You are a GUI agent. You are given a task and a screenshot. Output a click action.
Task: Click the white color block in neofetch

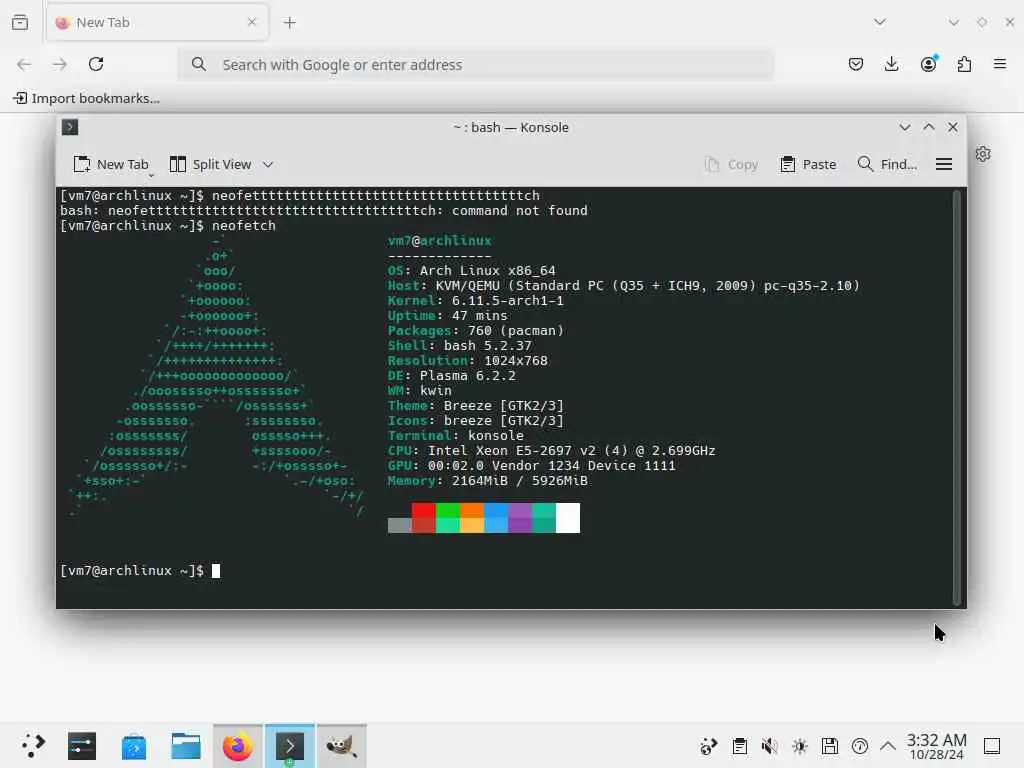[568, 518]
